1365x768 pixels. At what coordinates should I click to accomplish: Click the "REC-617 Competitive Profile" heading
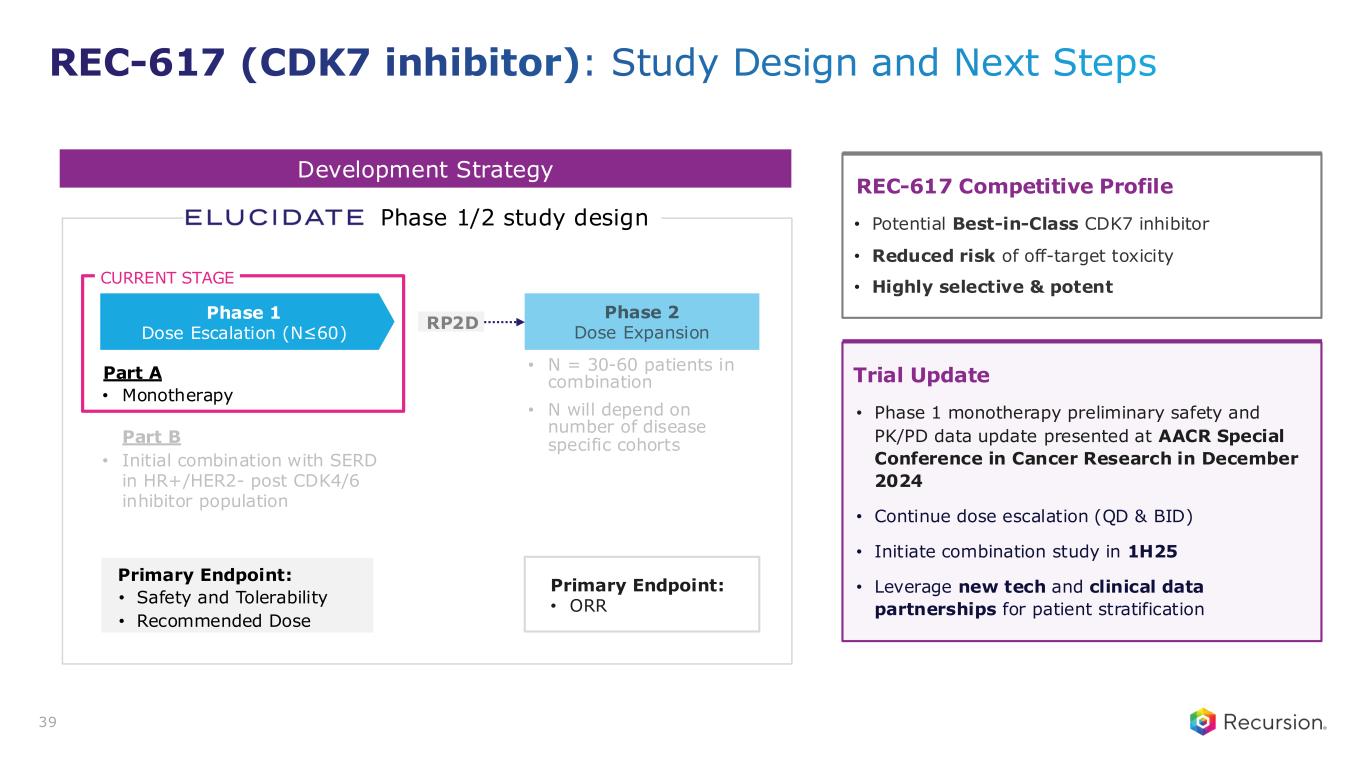(x=1014, y=187)
